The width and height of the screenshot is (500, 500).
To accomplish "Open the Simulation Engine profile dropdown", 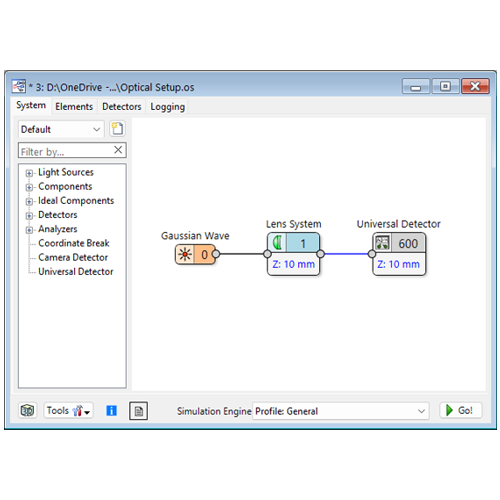I will coord(340,411).
